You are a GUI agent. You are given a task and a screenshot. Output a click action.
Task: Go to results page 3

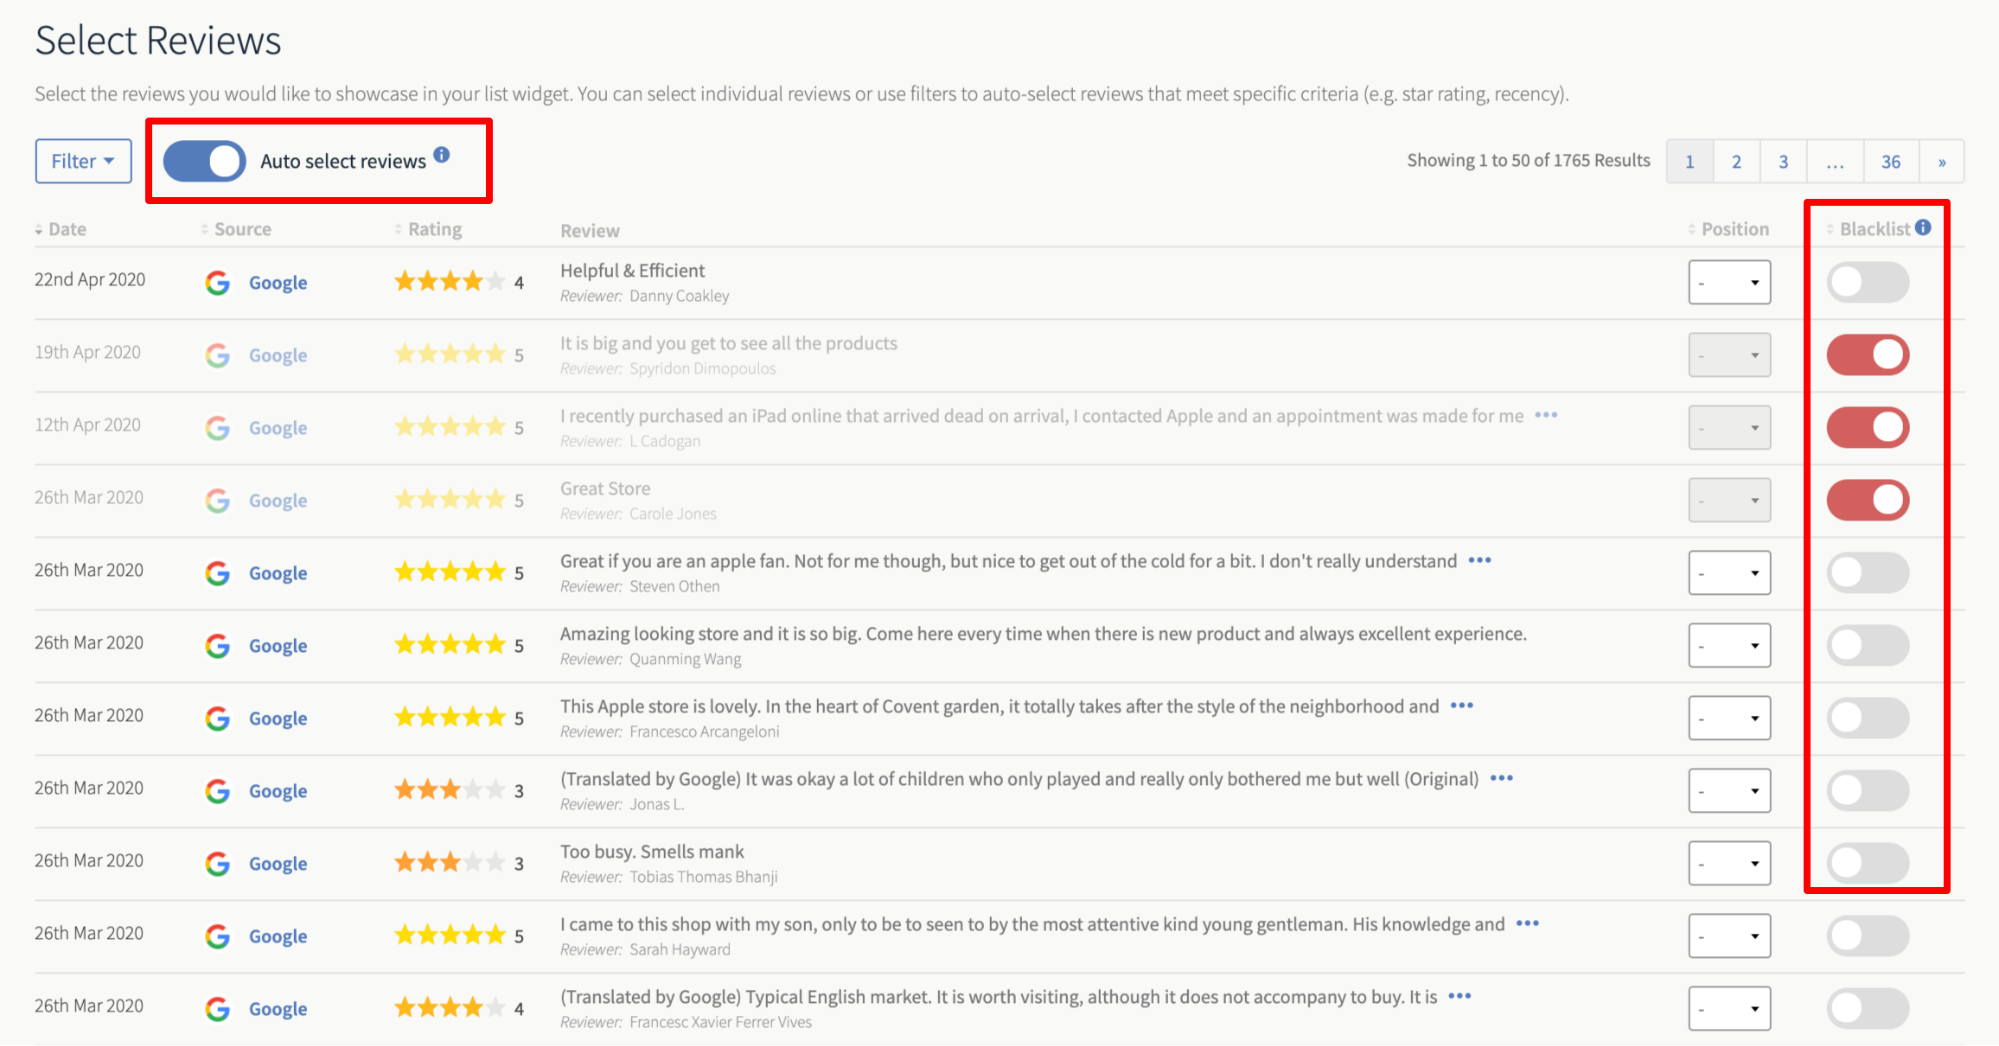[x=1783, y=161]
